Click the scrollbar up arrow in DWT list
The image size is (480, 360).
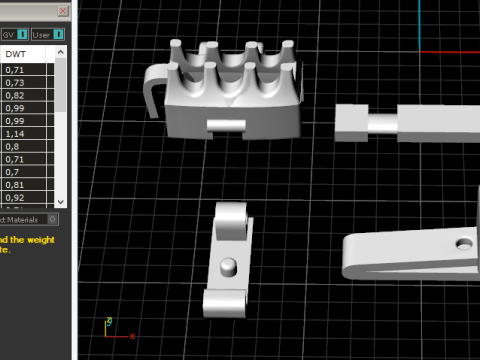click(x=61, y=52)
